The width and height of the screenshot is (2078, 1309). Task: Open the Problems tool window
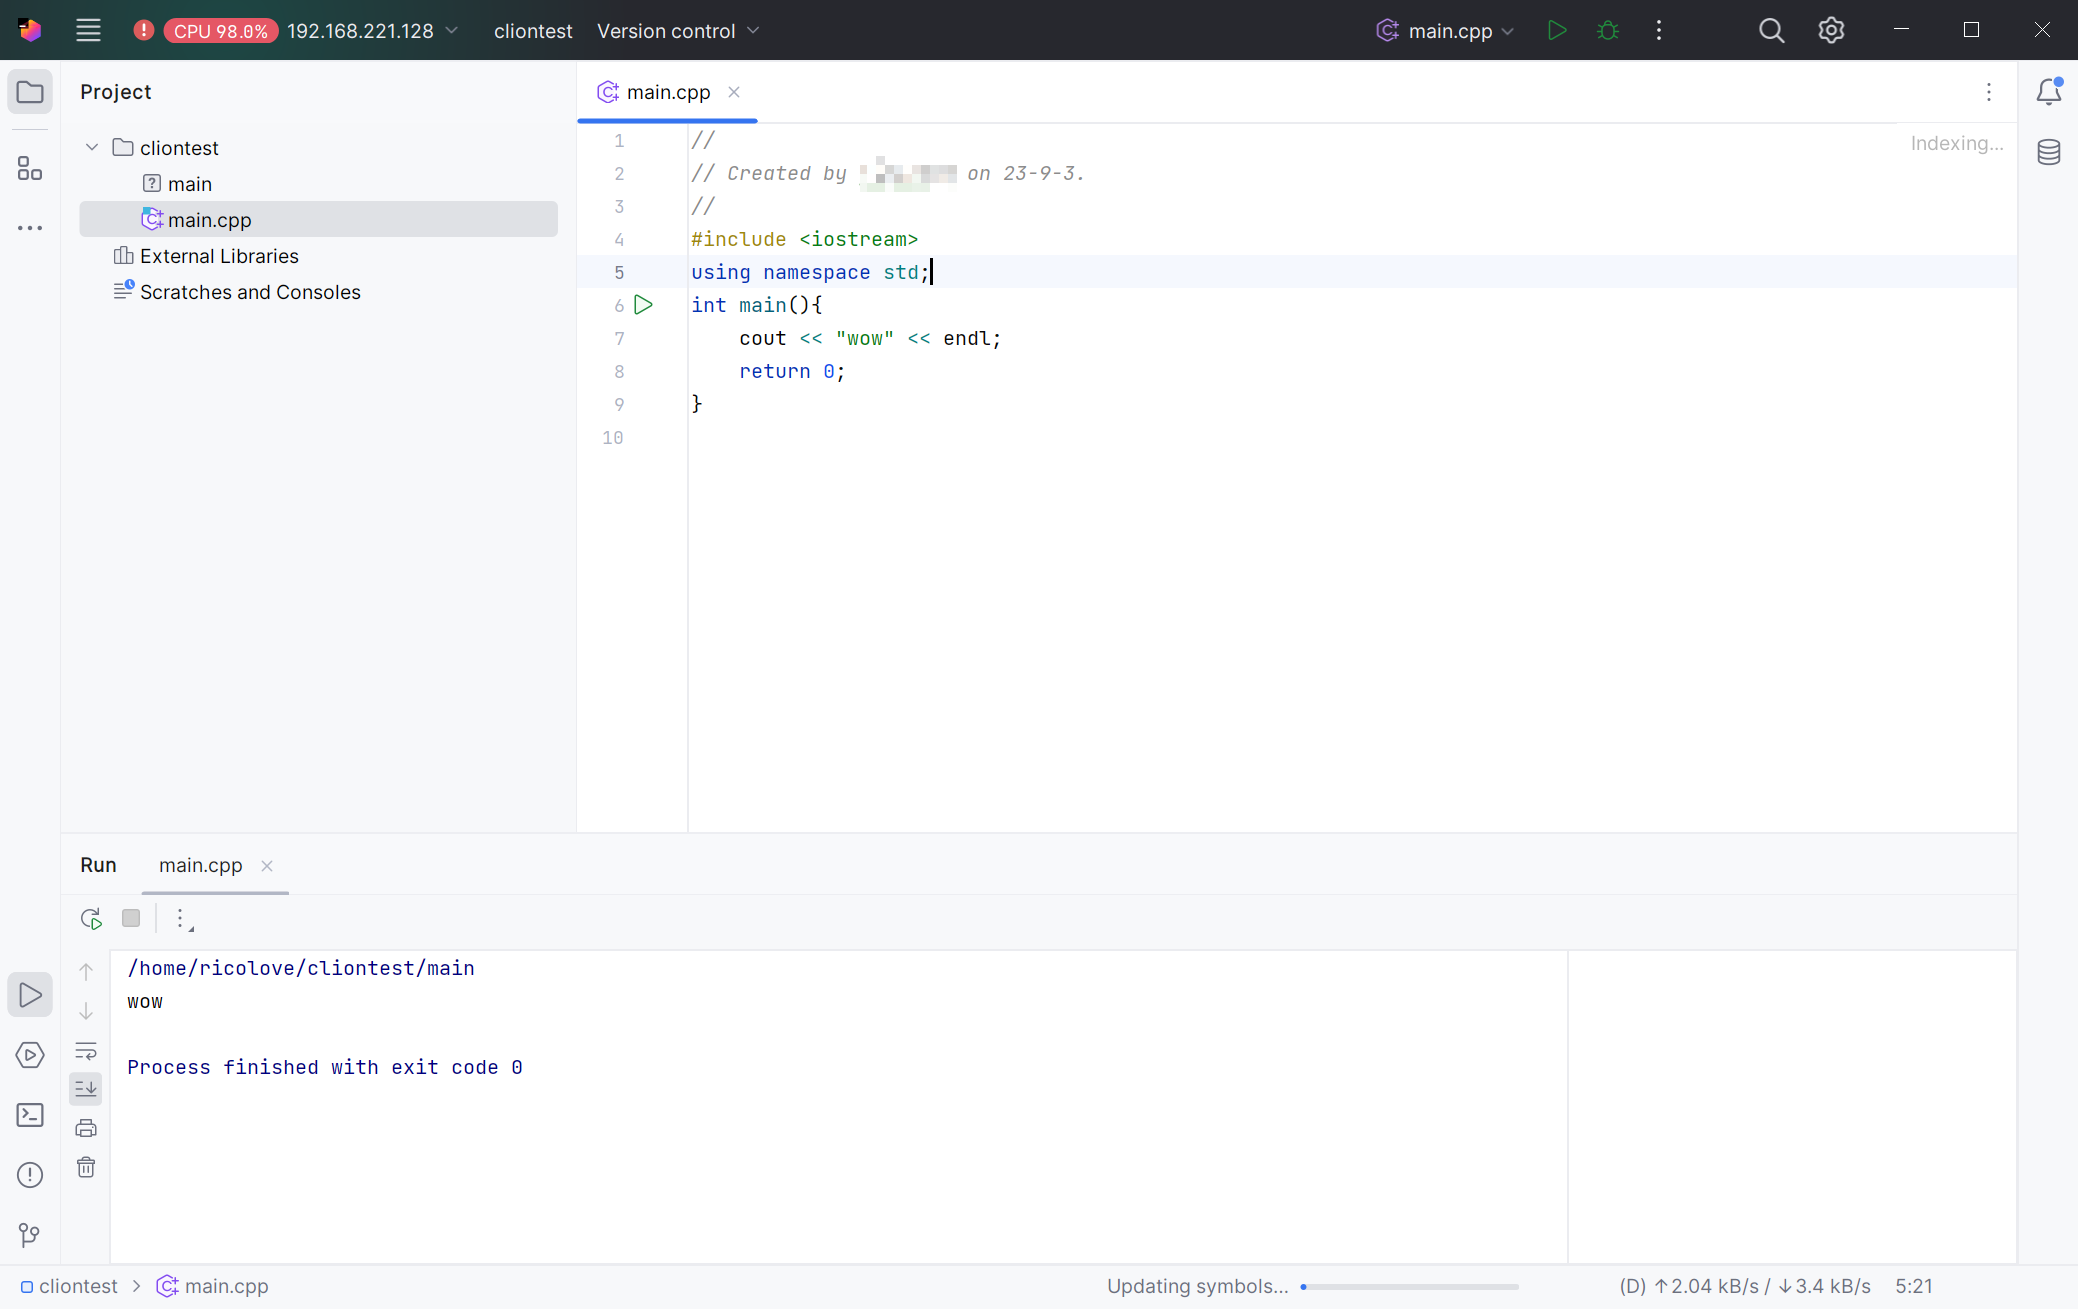30,1175
